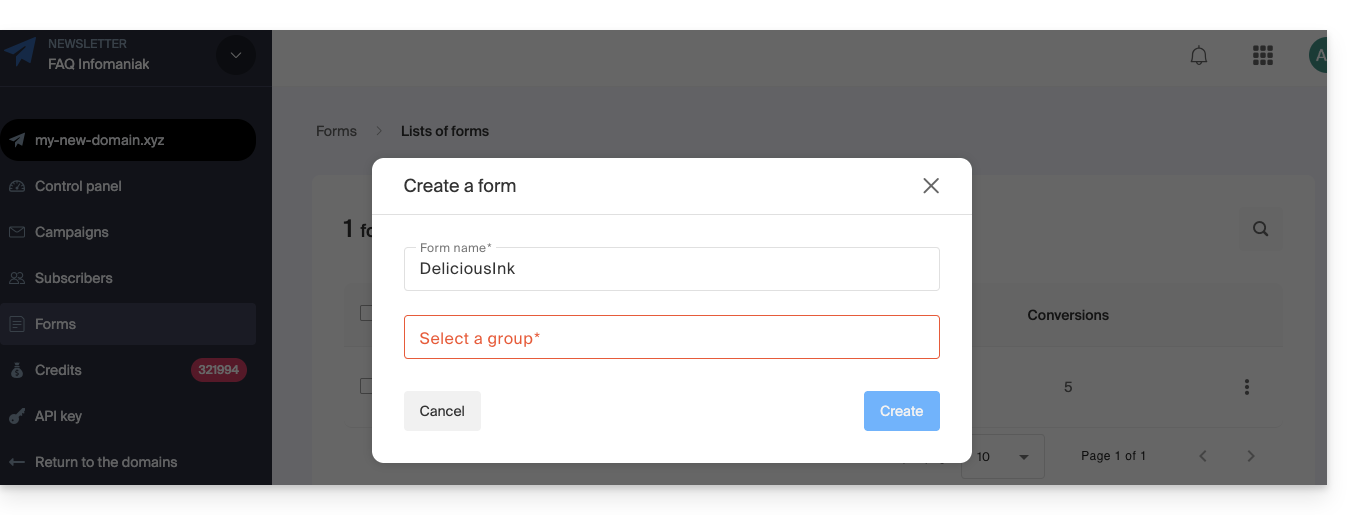
Task: Click the Create button
Action: [x=901, y=411]
